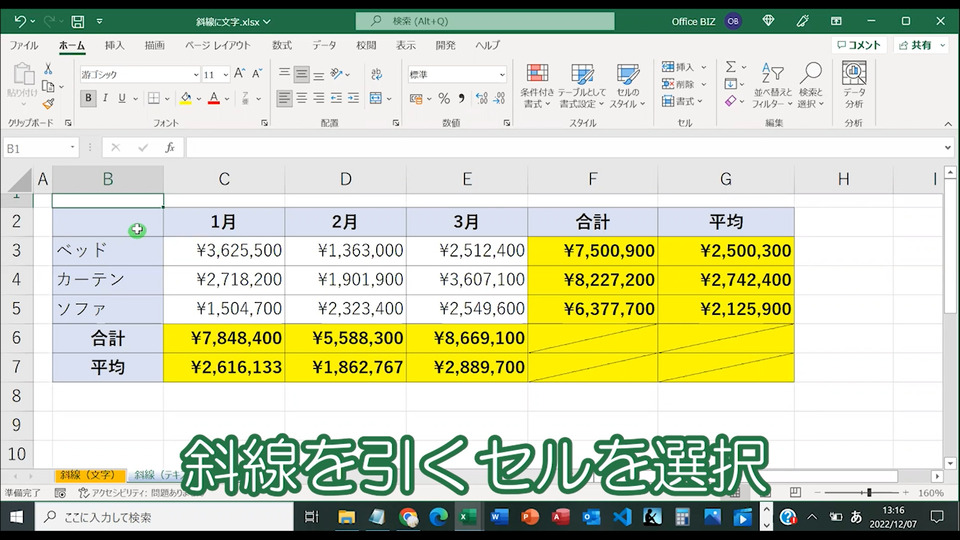Switch to 挿入 ribbon tab
The height and width of the screenshot is (540, 960).
[114, 45]
